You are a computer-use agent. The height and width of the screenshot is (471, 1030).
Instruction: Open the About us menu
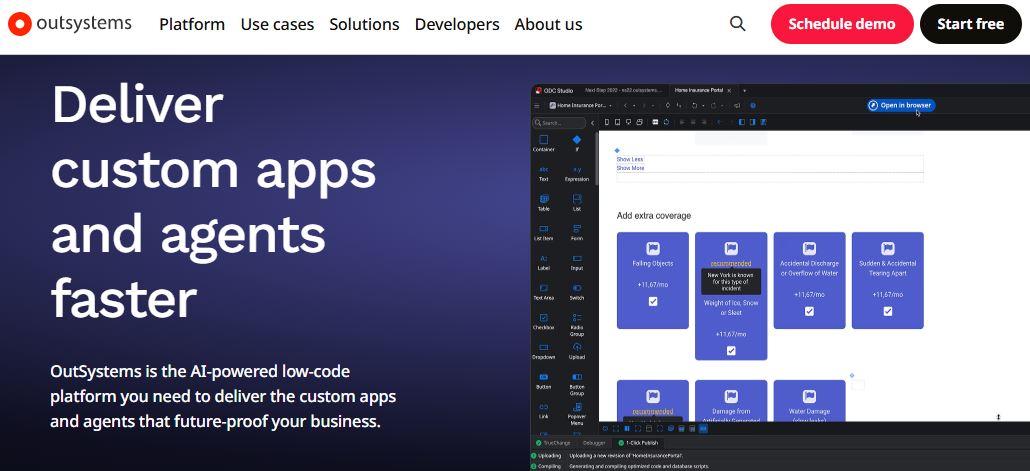[x=548, y=24]
